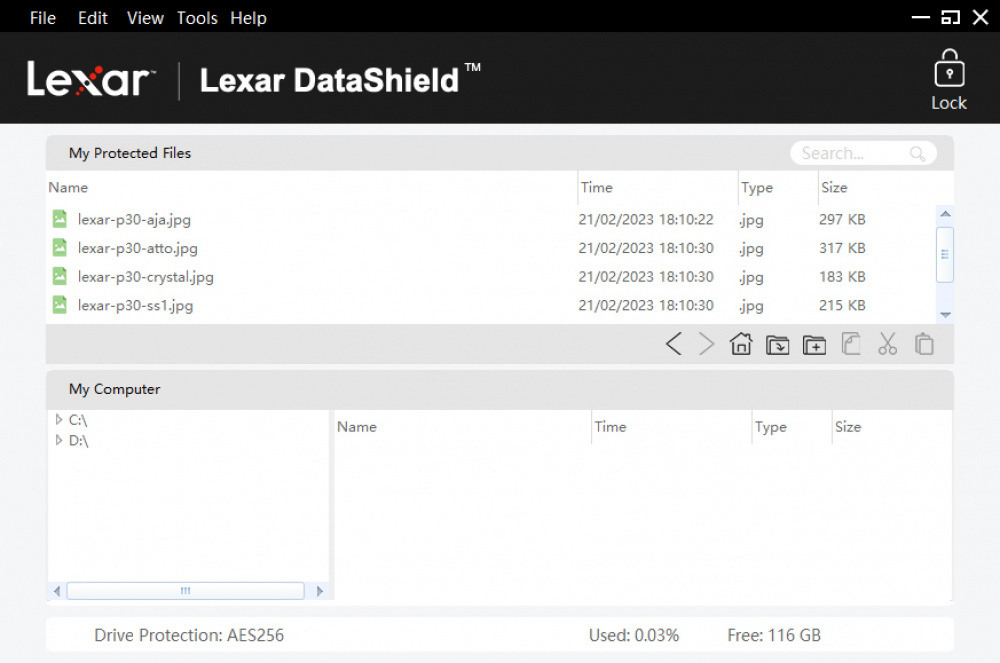Close the Lexar DataShield window

tap(980, 18)
